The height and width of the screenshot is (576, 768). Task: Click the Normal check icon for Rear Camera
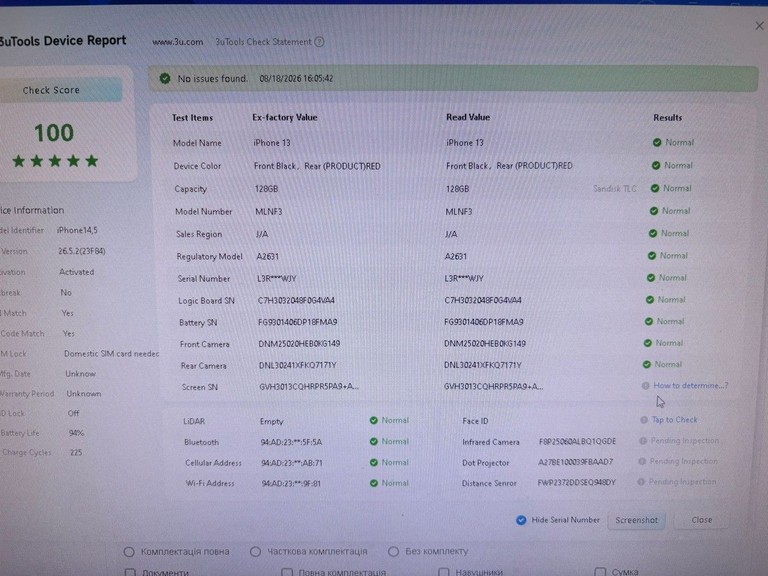point(647,364)
